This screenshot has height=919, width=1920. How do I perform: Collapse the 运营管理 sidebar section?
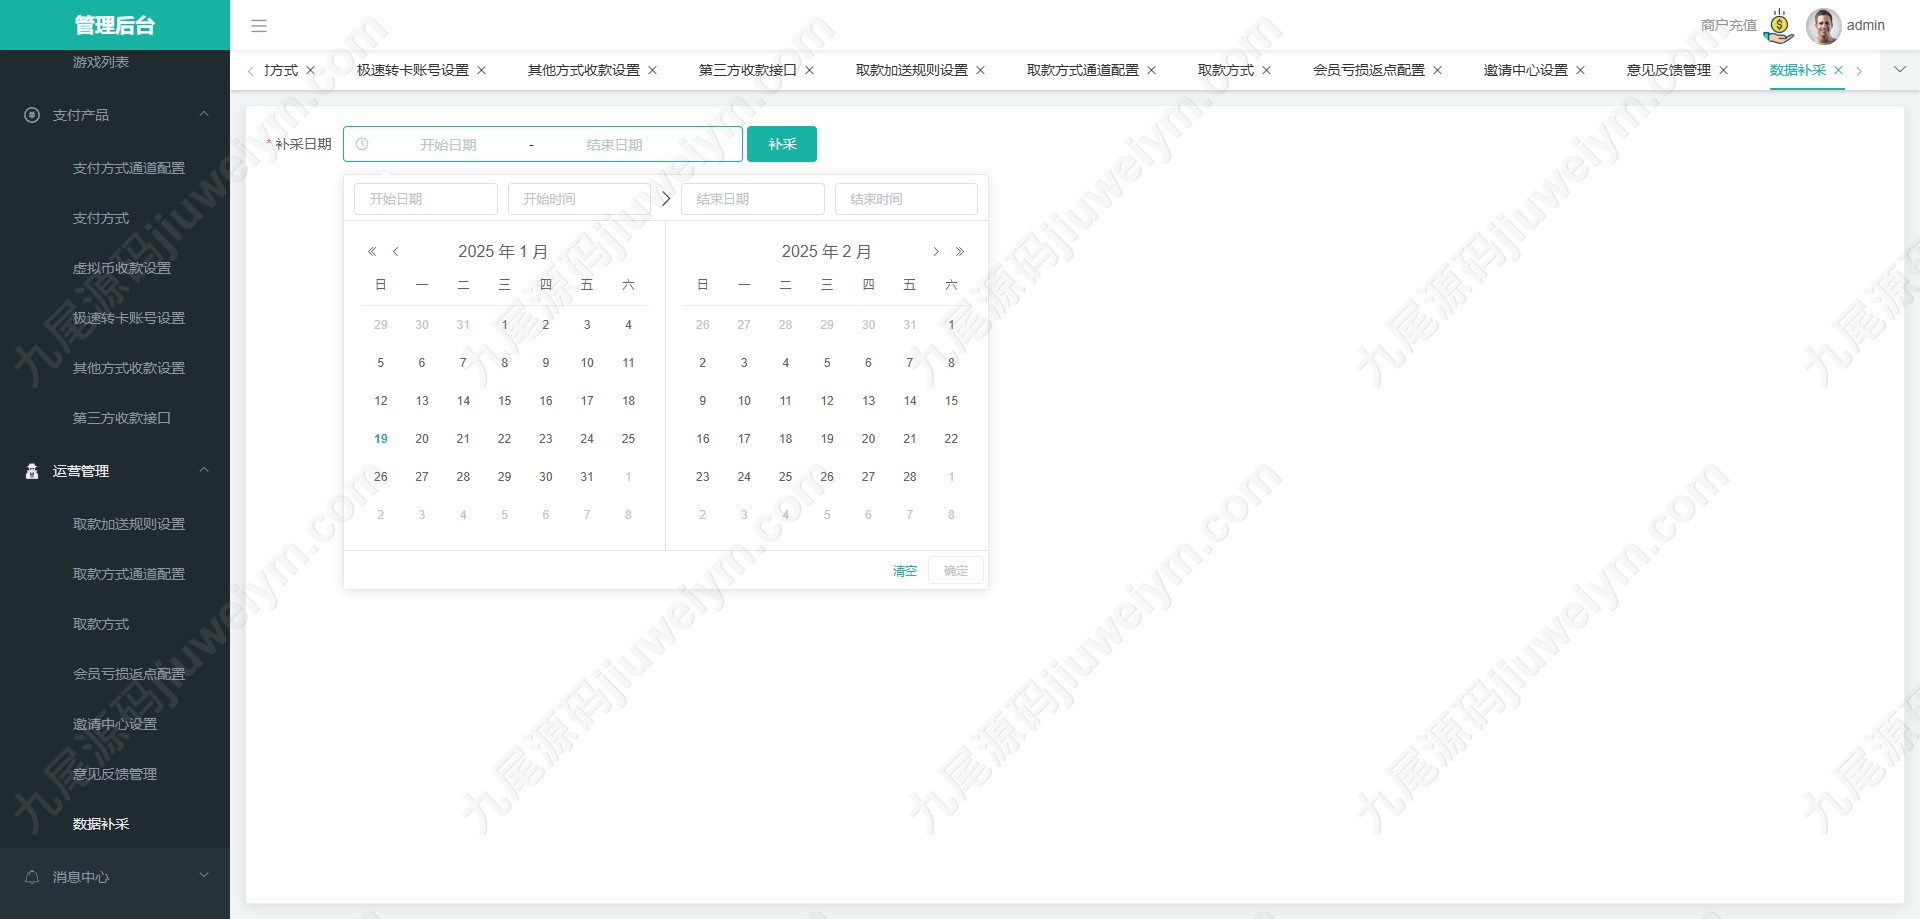click(x=204, y=470)
